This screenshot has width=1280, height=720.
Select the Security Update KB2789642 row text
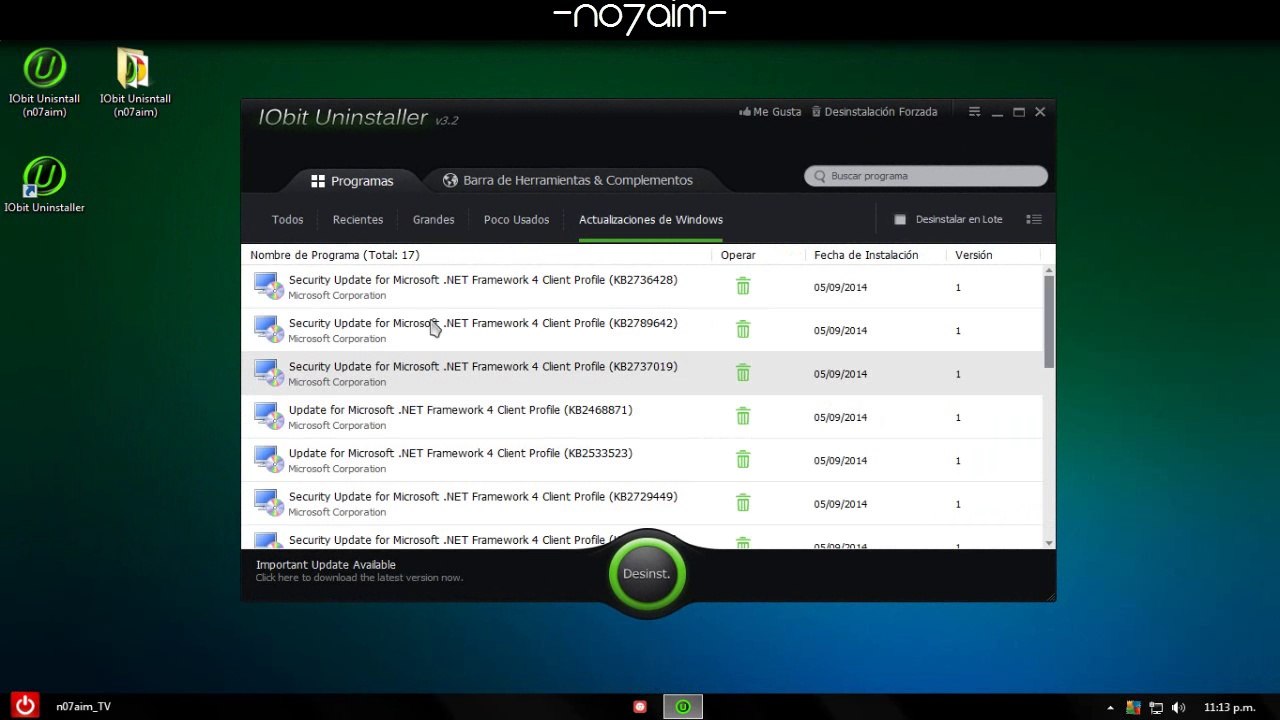tap(483, 323)
